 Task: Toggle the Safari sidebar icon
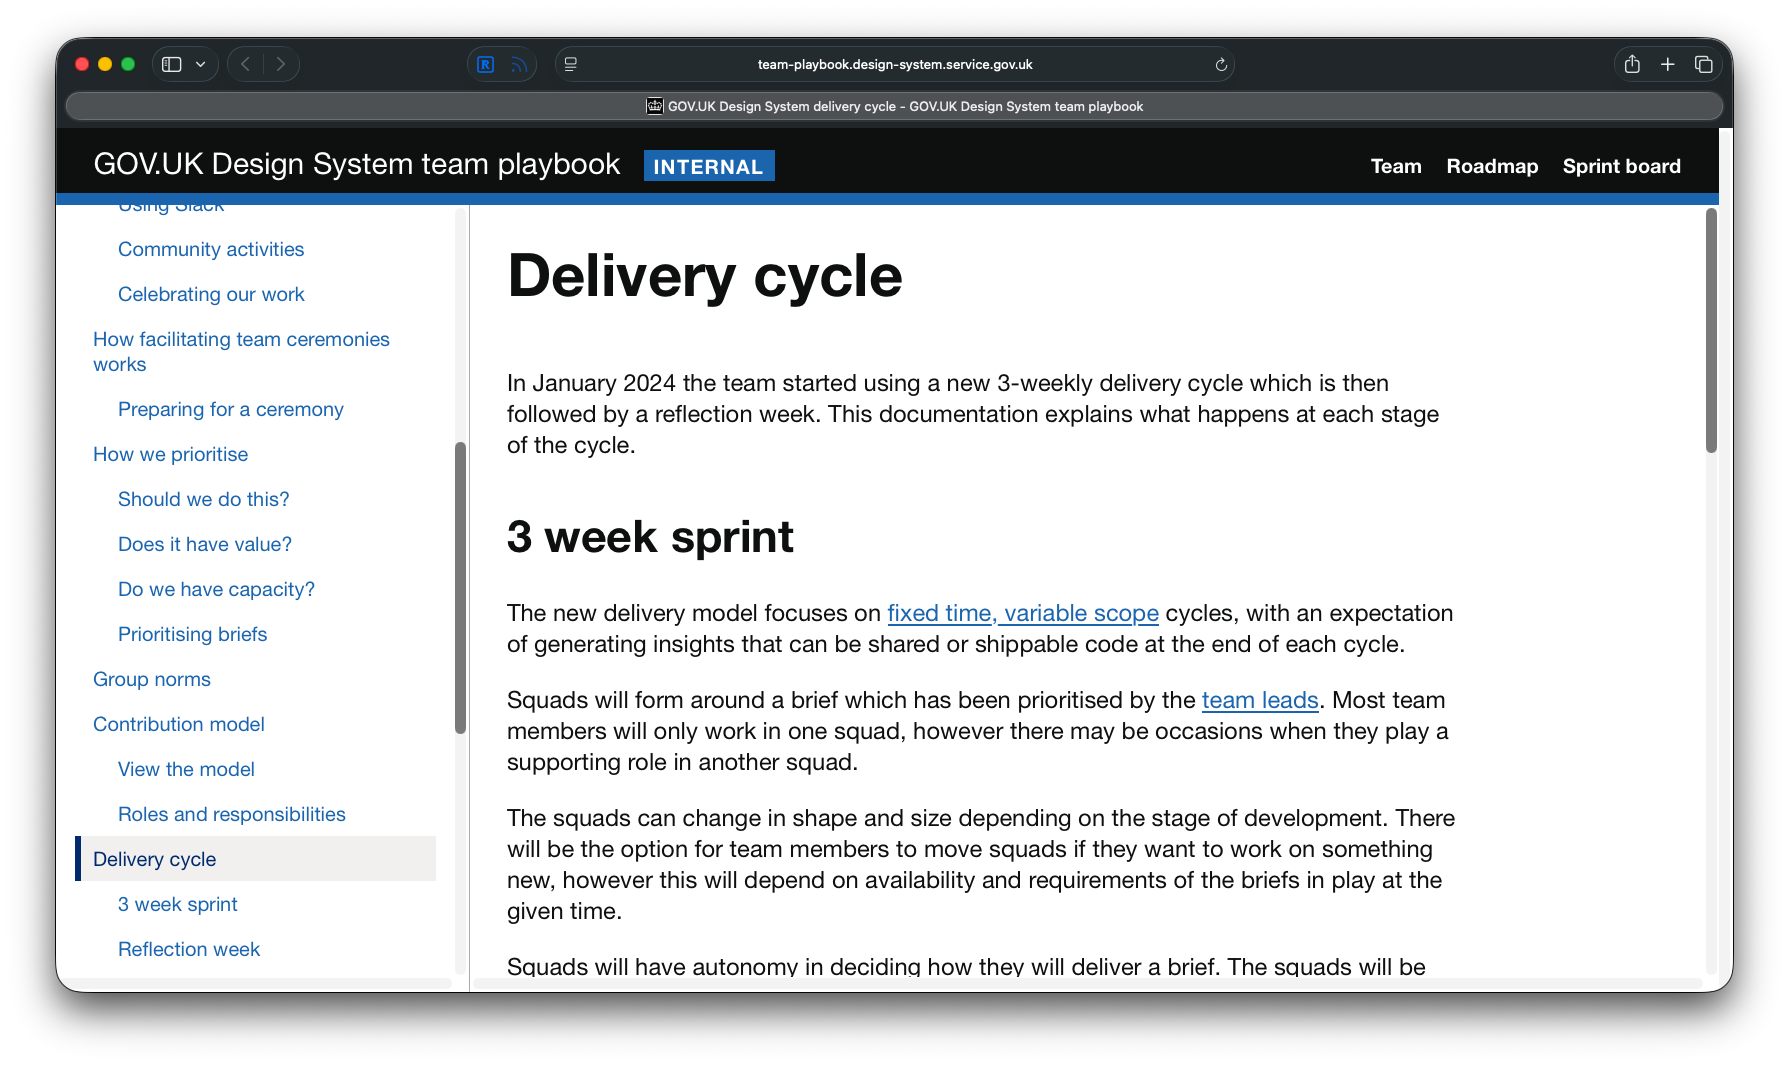(x=170, y=63)
